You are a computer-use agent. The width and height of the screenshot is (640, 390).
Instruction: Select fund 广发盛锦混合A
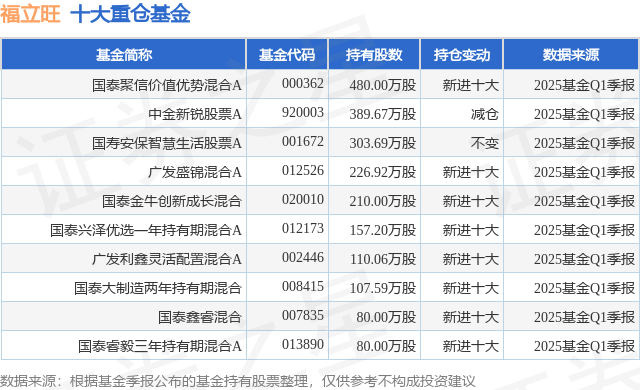[x=195, y=172]
